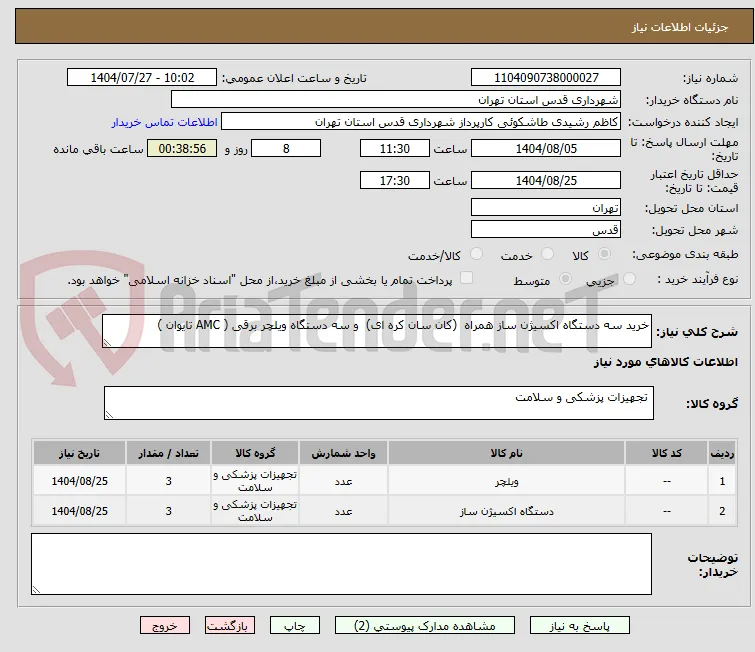The width and height of the screenshot is (755, 652).
Task: Click quantity 3 in دستگاه اکسیژن ساز row
Action: pyautogui.click(x=169, y=510)
